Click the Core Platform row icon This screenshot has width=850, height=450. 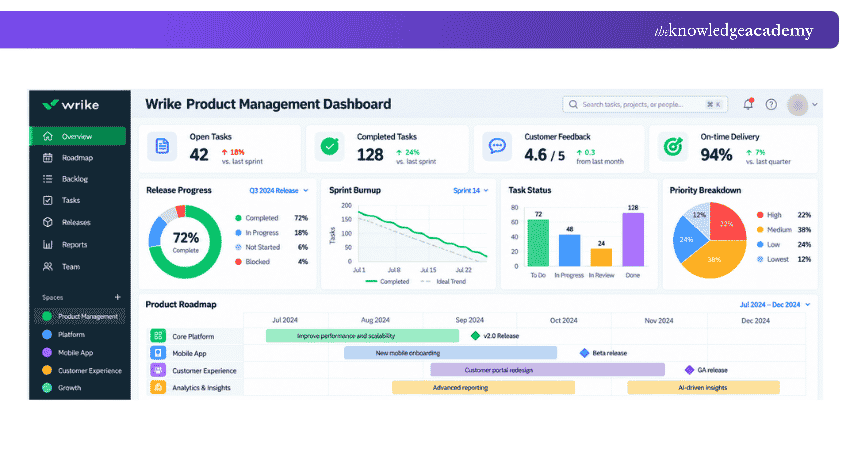pyautogui.click(x=158, y=336)
